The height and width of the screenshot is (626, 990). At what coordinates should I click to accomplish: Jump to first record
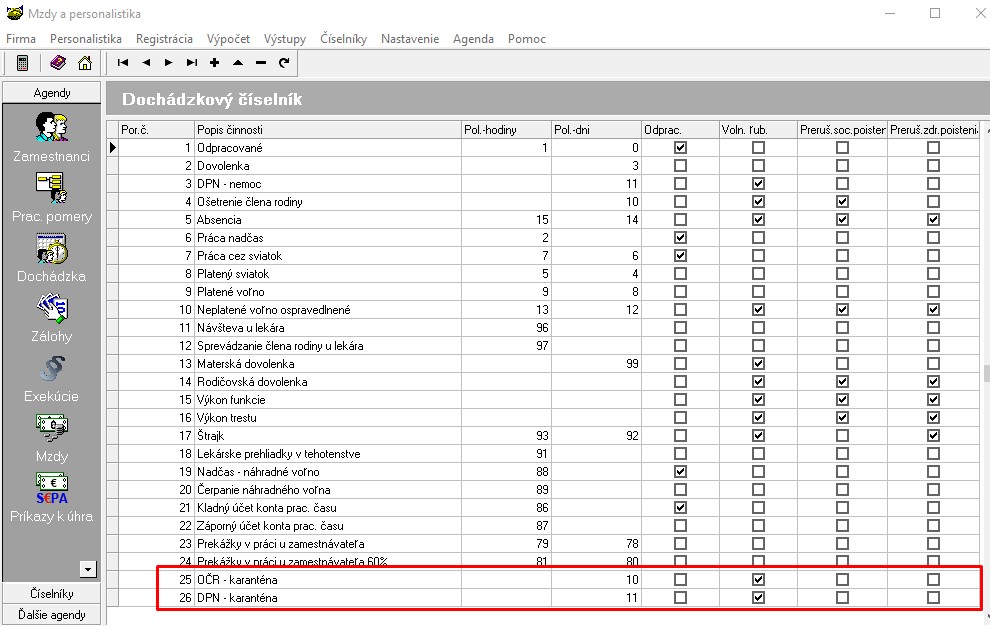(123, 63)
